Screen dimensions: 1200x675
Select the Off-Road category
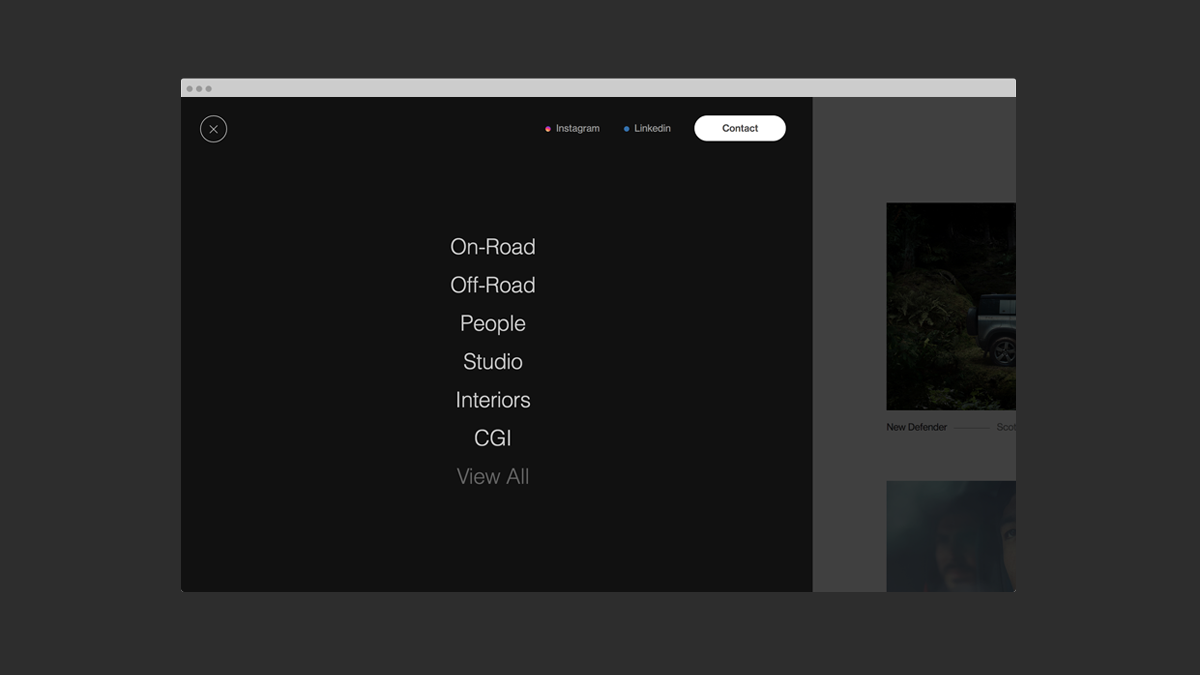493,285
